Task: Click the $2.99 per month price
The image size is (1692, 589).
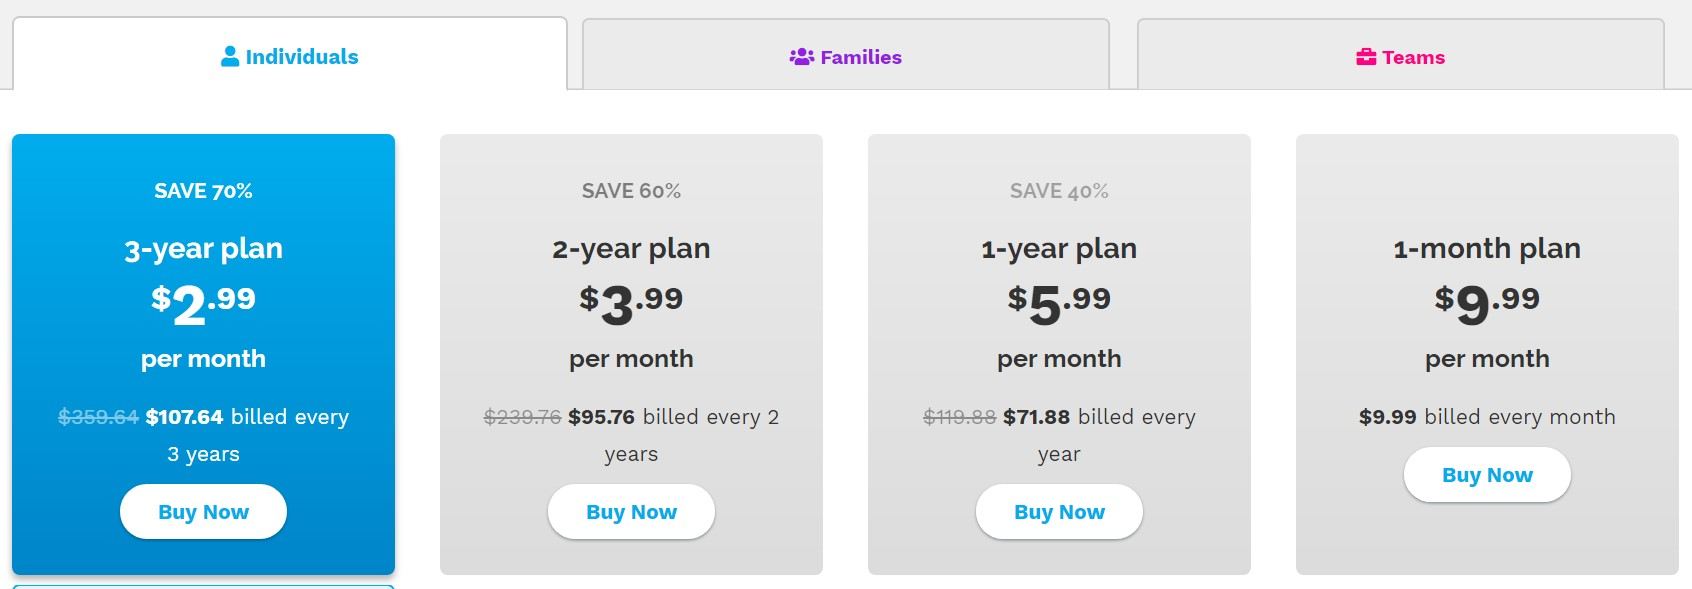Action: (203, 302)
